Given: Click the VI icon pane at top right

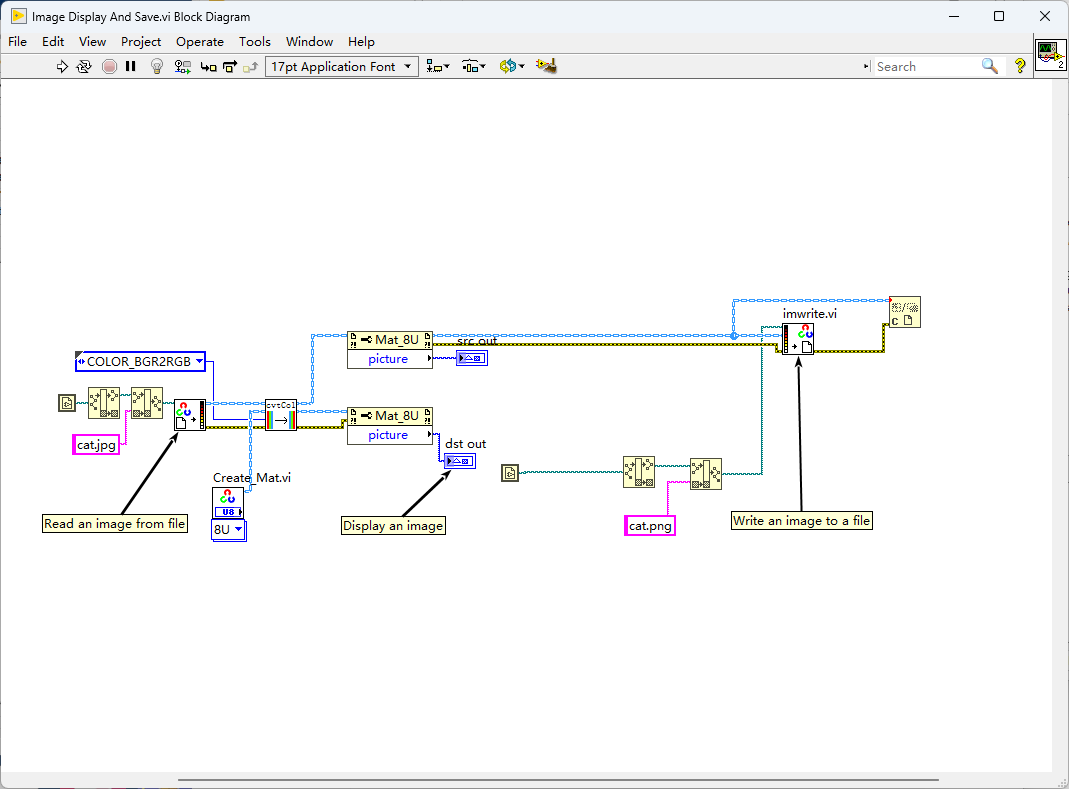Looking at the screenshot, I should click(x=1050, y=54).
